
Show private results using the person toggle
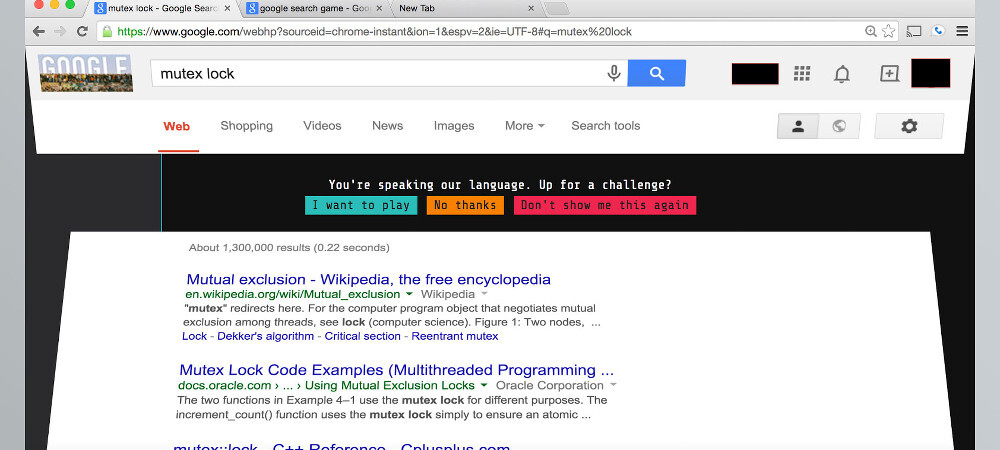coord(798,126)
